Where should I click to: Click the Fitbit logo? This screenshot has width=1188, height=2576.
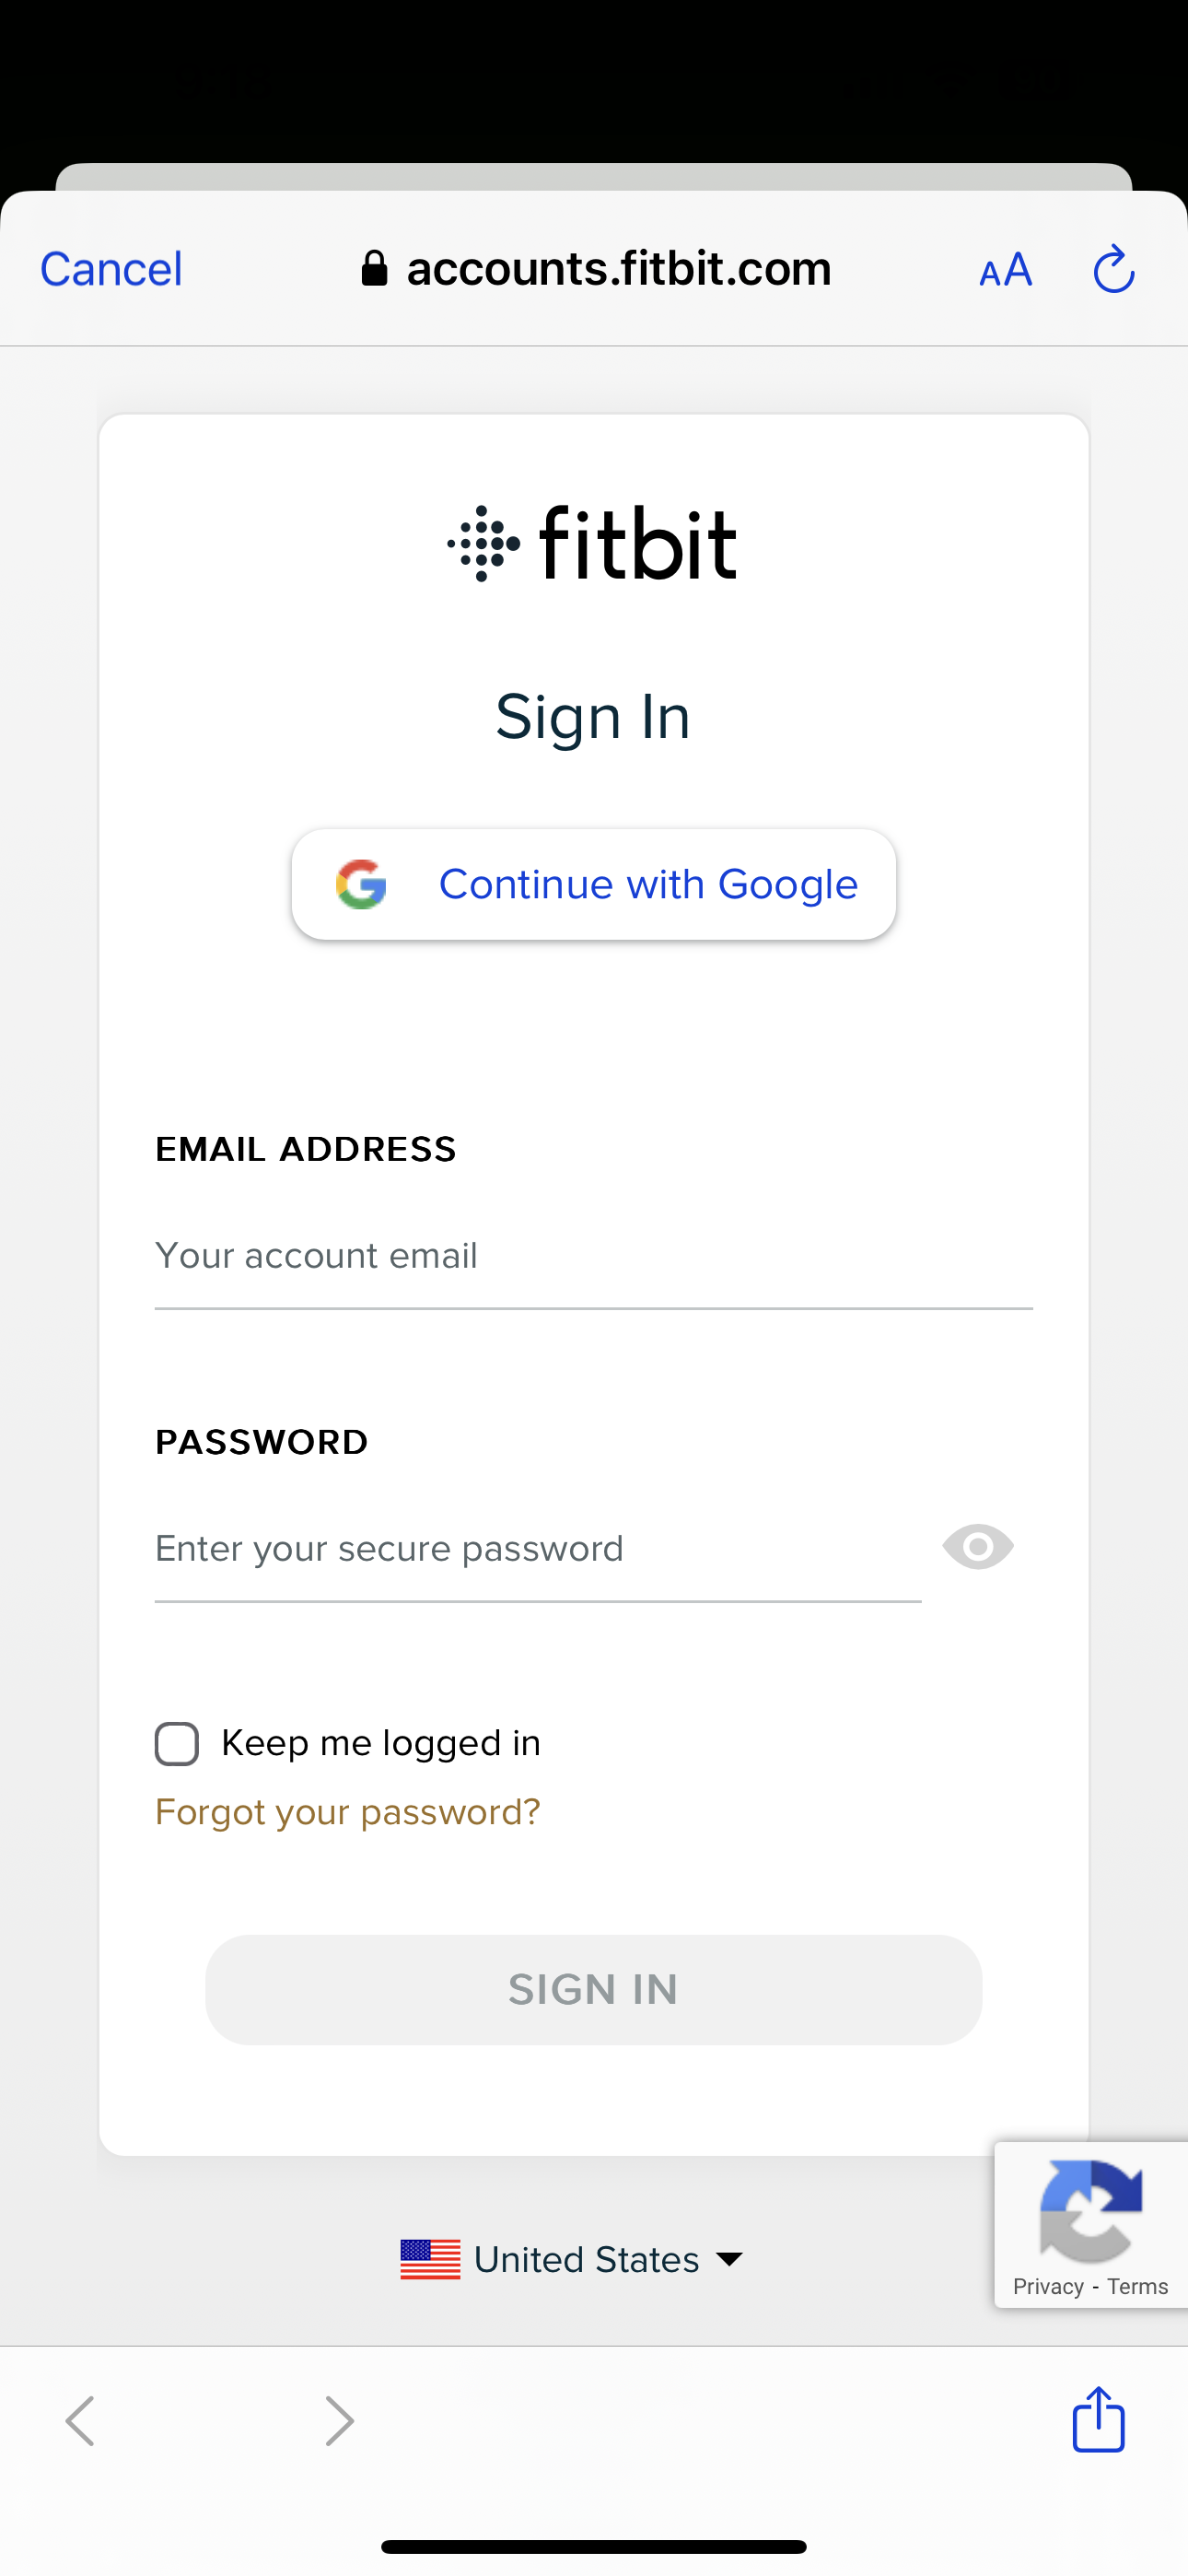click(593, 543)
